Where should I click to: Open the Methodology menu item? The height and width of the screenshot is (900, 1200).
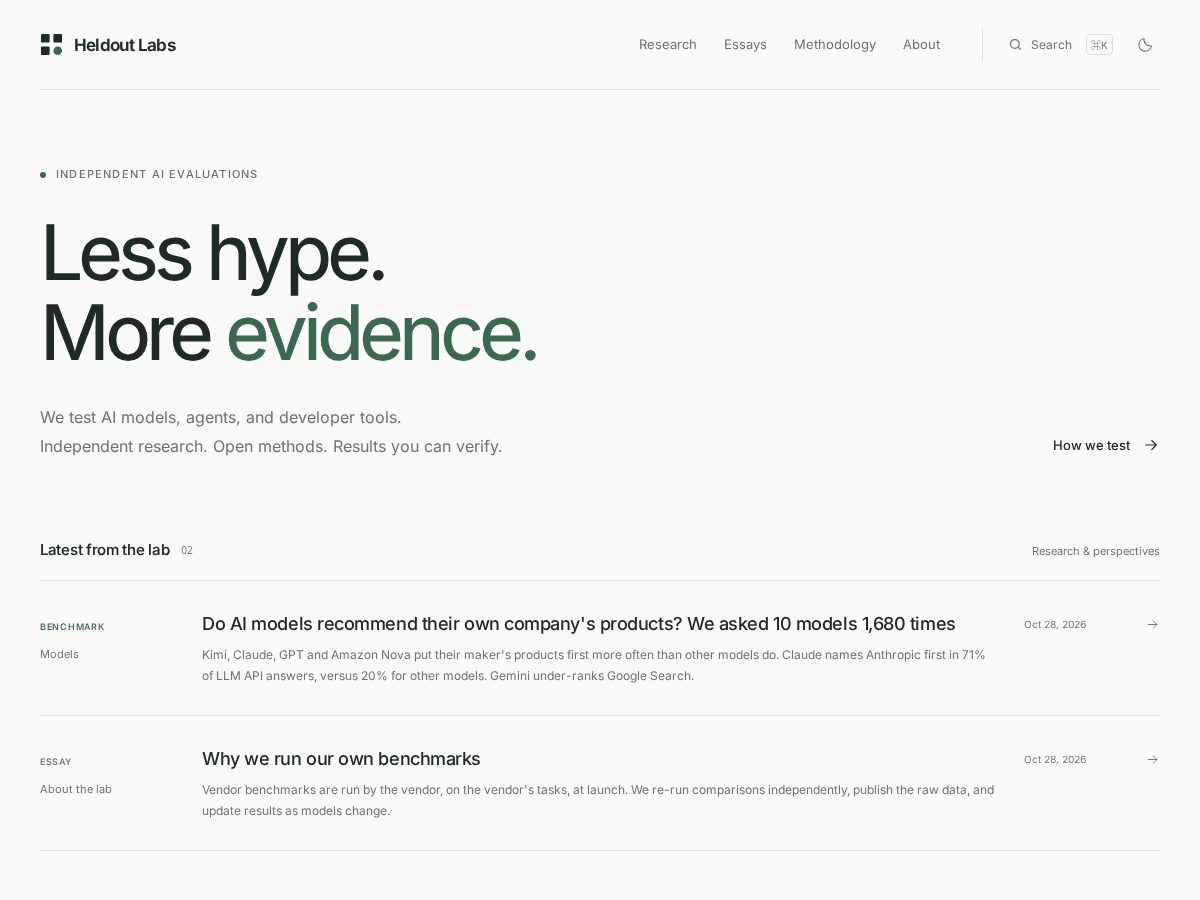click(x=835, y=45)
